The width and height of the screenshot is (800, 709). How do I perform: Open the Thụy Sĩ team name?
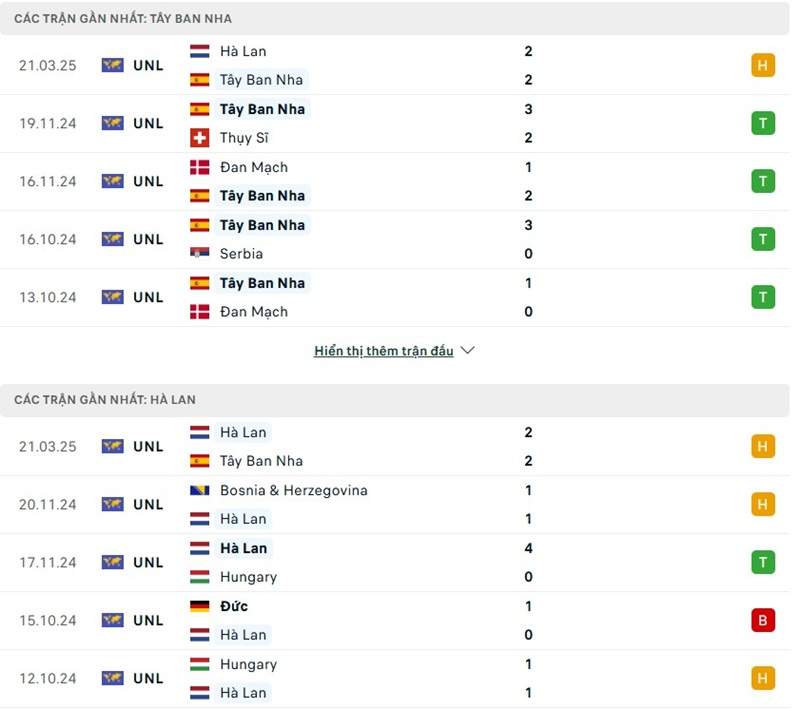(x=244, y=138)
